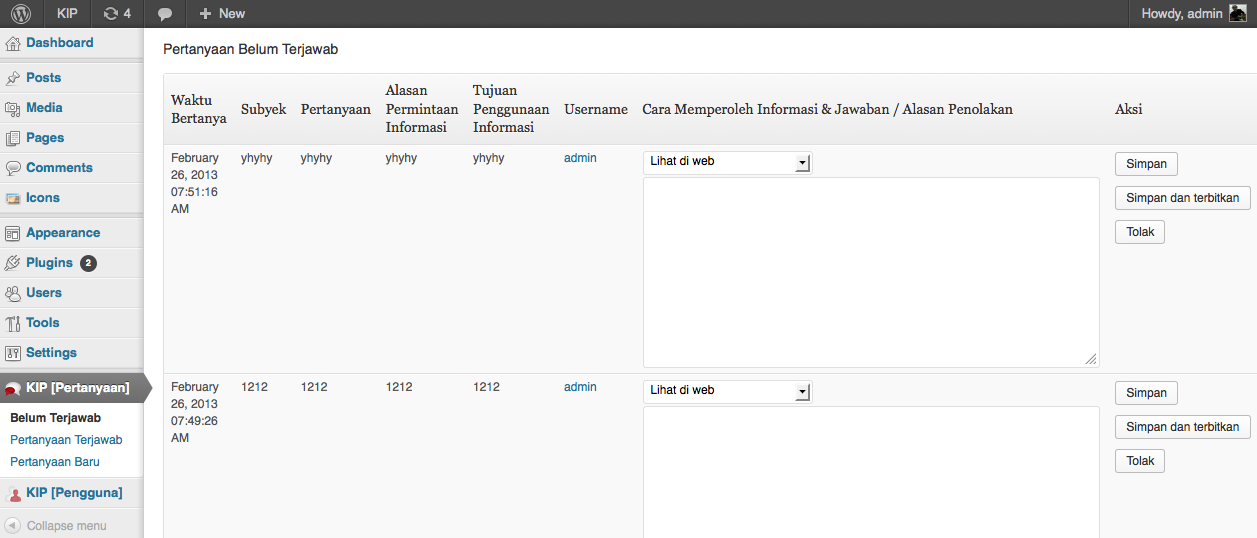This screenshot has width=1257, height=538.
Task: Open the Settings menu
Action: (52, 353)
